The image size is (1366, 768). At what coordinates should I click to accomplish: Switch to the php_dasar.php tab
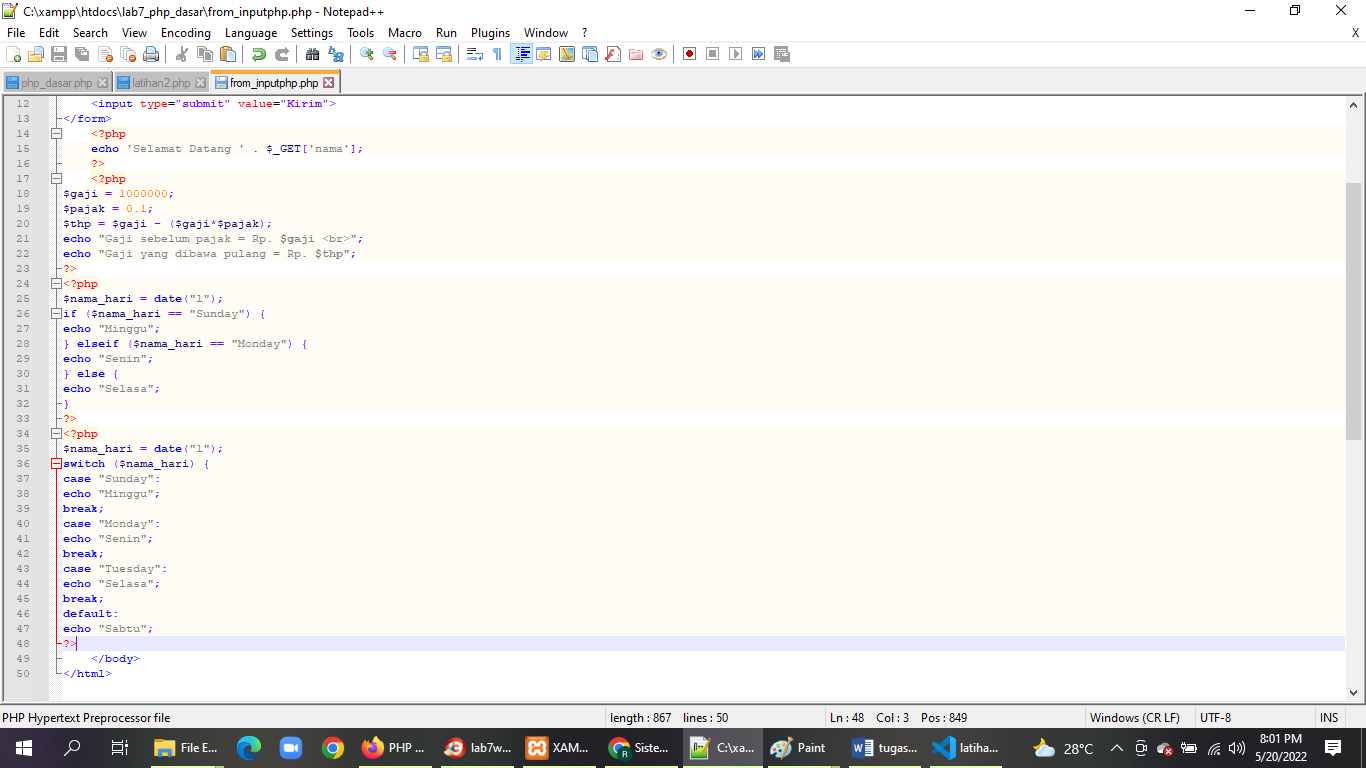pyautogui.click(x=56, y=83)
